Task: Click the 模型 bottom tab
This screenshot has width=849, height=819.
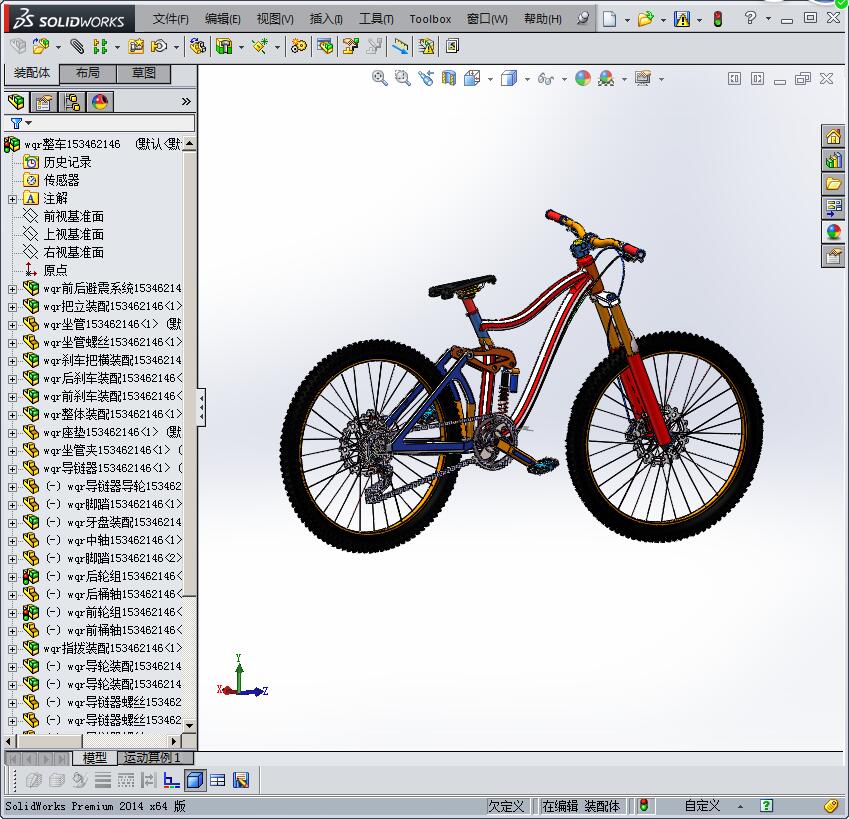Action: [x=95, y=758]
